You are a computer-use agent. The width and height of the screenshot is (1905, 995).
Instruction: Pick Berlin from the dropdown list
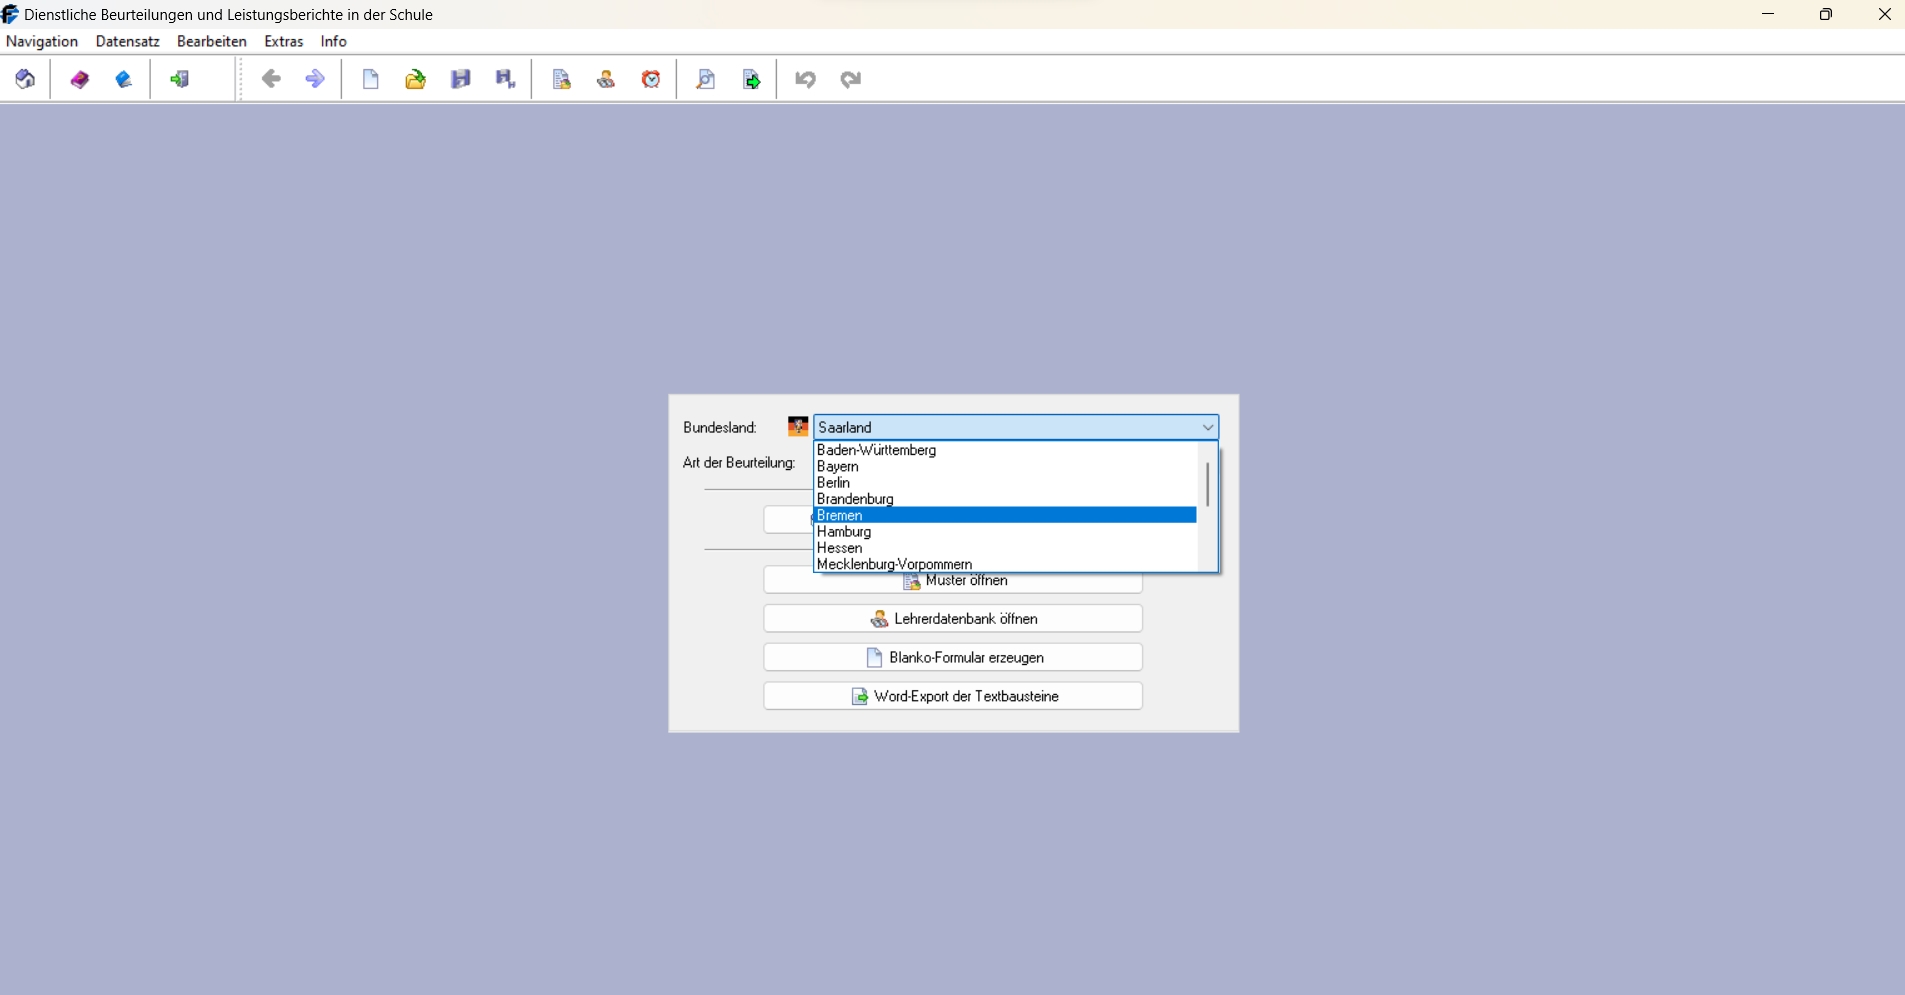[1006, 482]
